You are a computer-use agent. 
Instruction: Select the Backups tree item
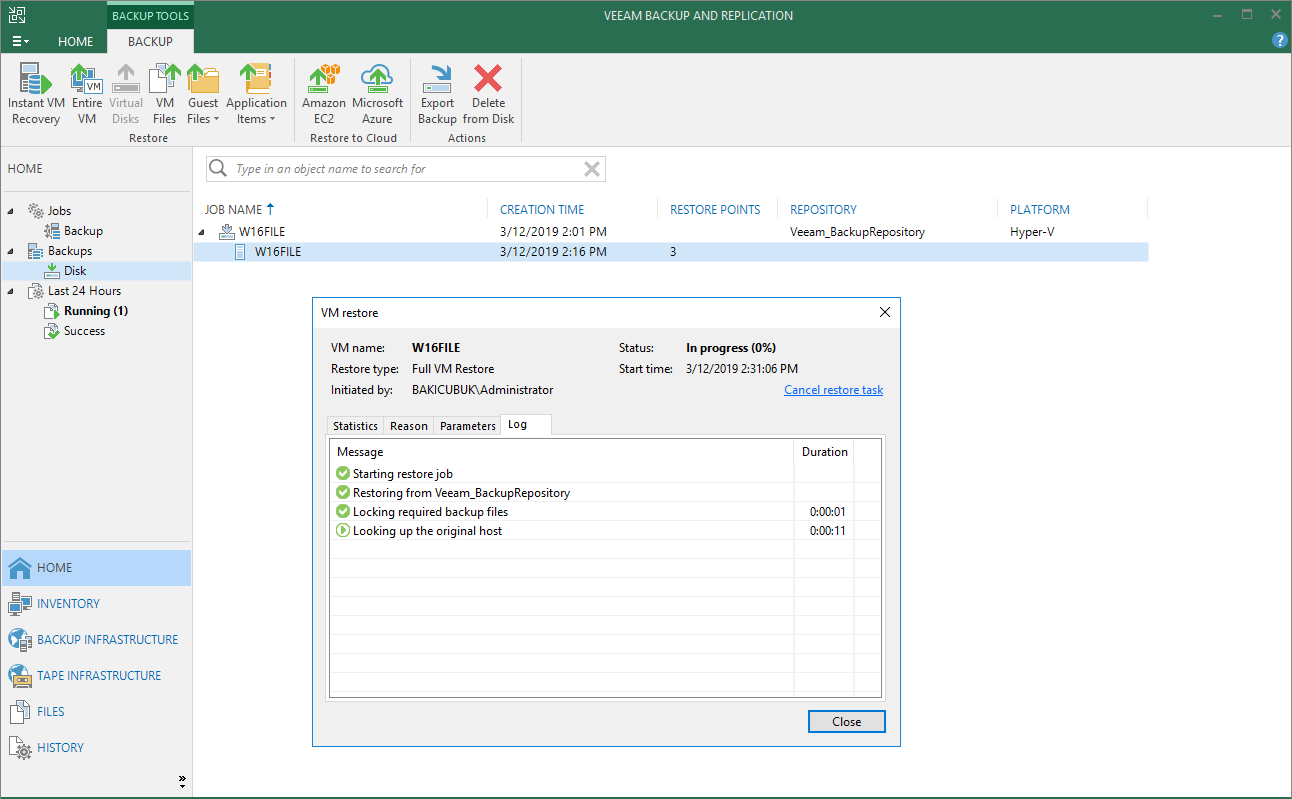pos(70,251)
